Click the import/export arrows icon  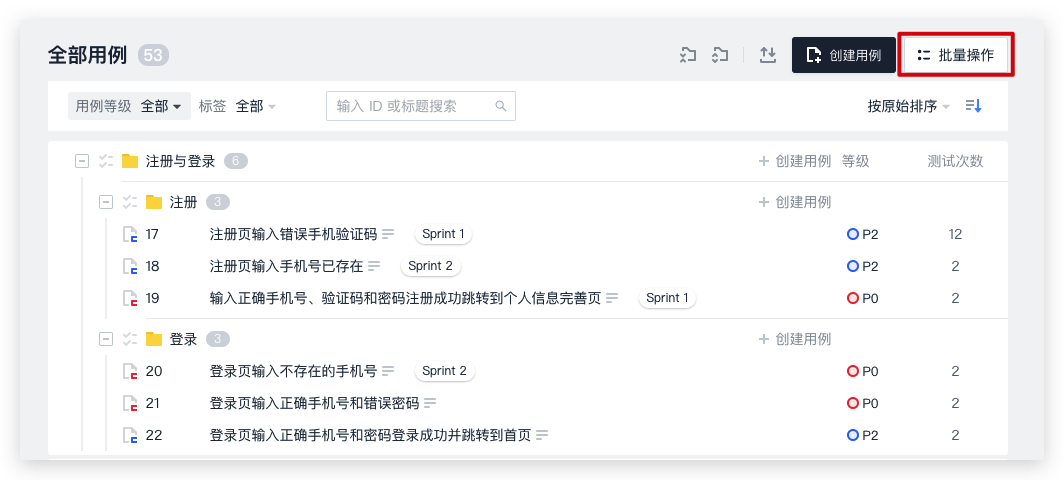767,55
